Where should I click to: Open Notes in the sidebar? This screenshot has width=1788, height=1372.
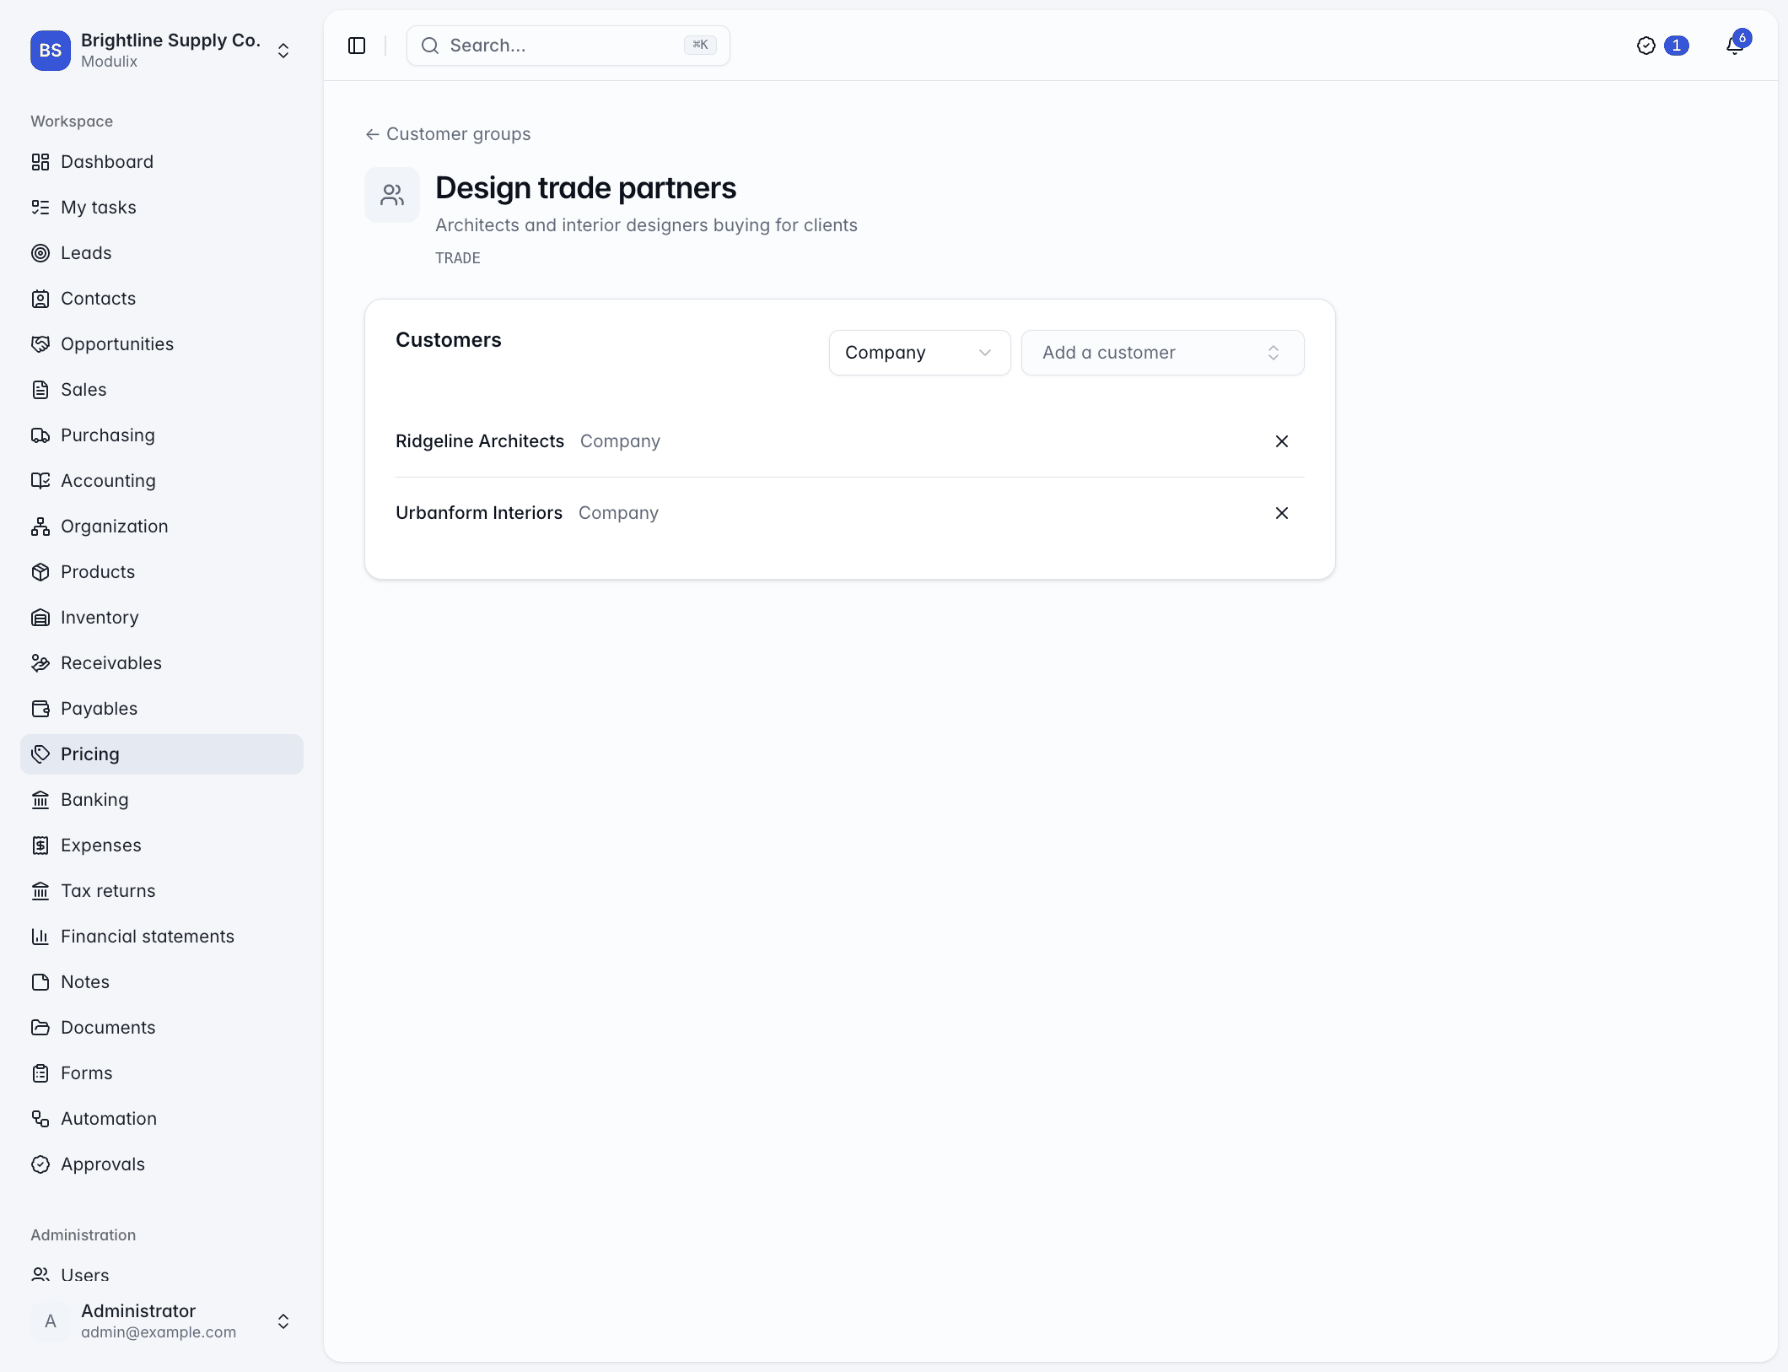coord(162,982)
